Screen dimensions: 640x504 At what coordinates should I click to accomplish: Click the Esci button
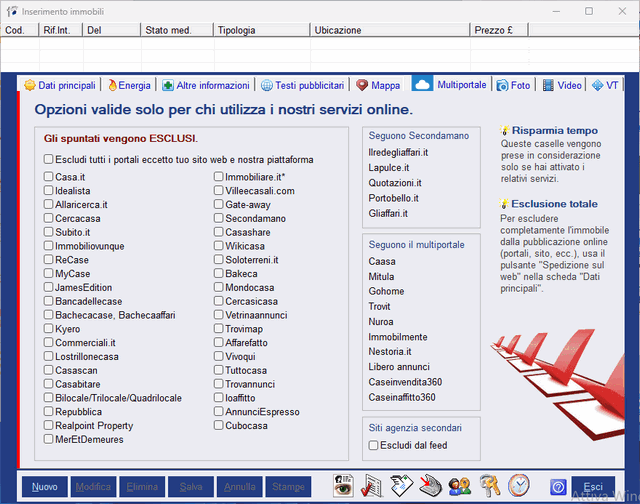(593, 486)
